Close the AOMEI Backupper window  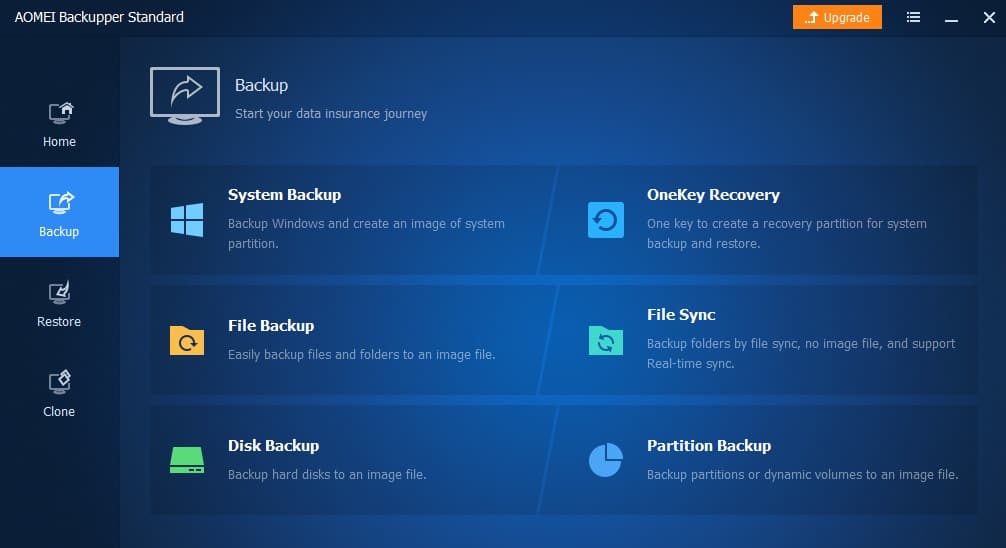tap(989, 17)
